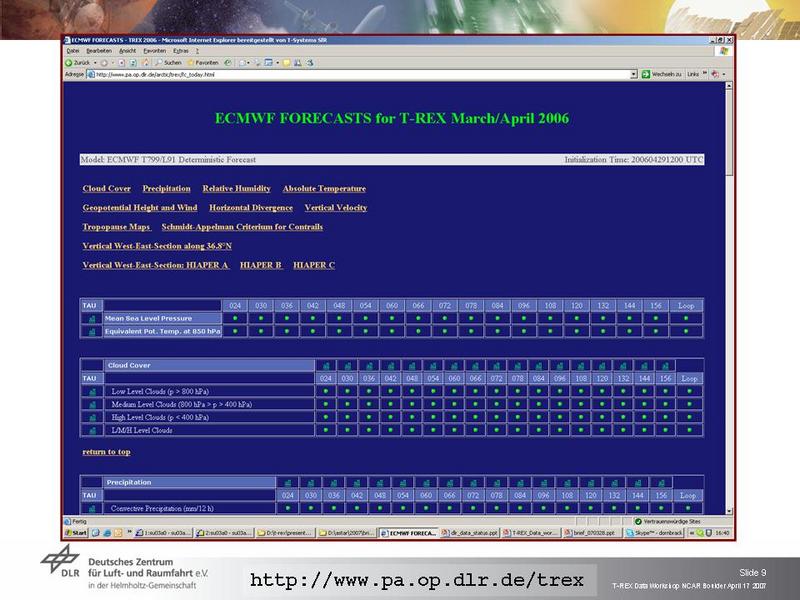Click the Zurück back button
Image resolution: width=800 pixels, height=600 pixels.
[x=77, y=63]
